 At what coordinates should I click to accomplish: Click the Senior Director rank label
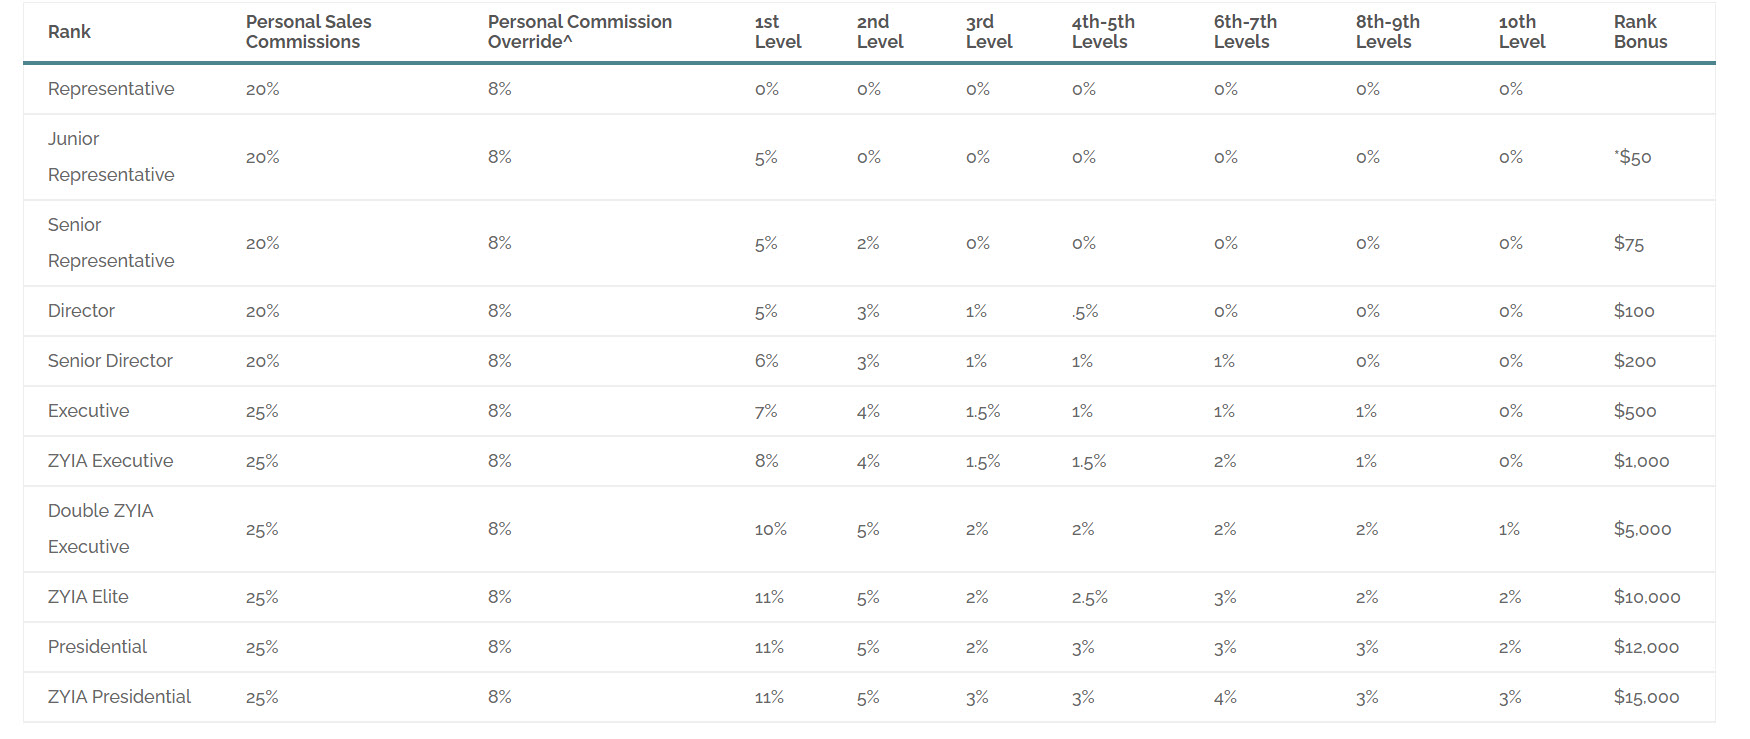[x=110, y=361]
